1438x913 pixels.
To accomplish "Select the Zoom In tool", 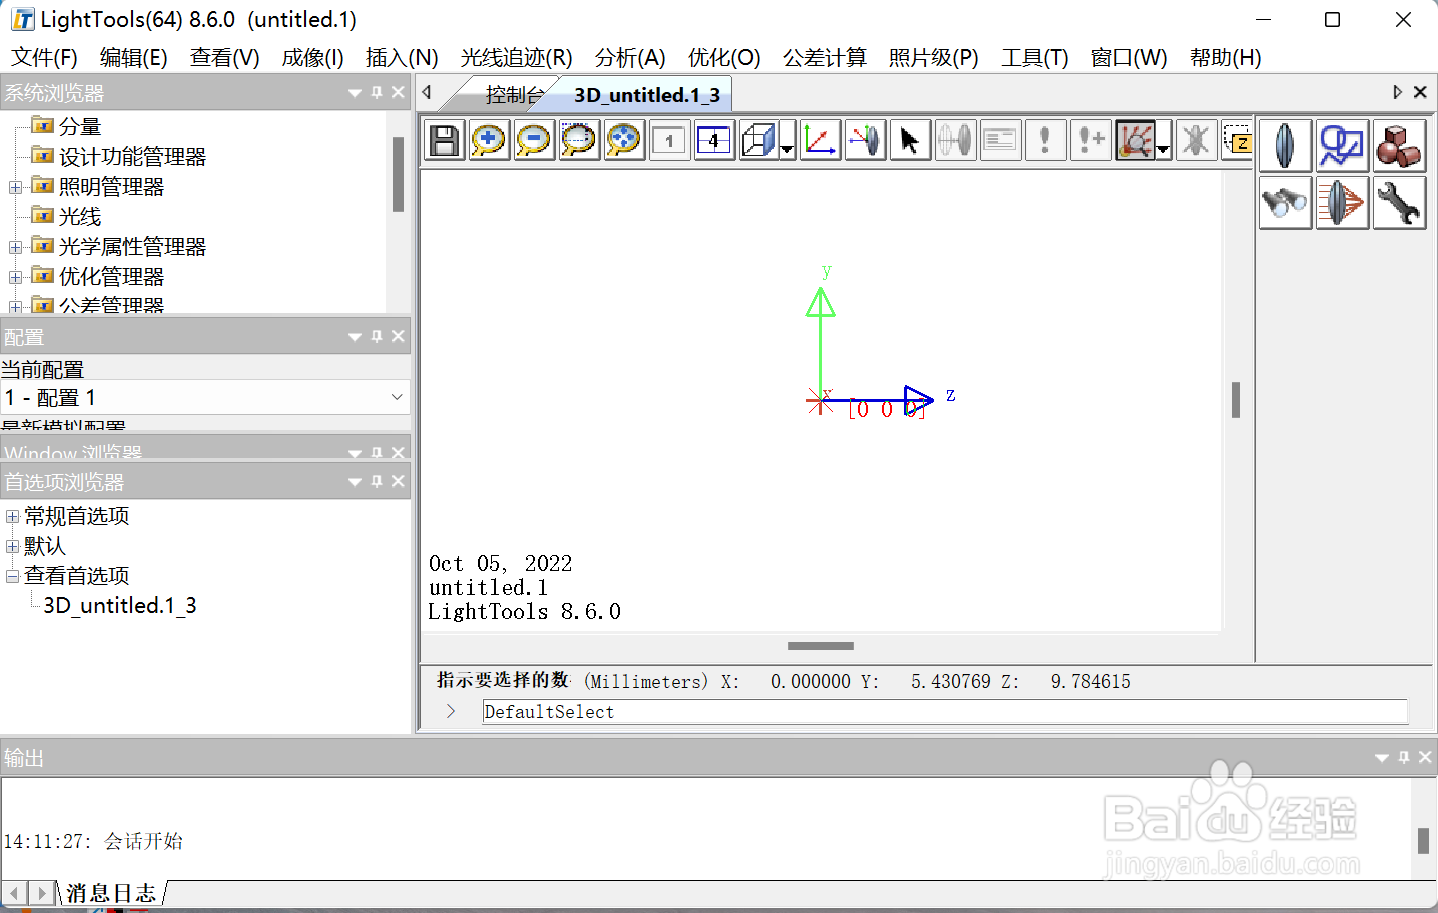I will click(489, 140).
